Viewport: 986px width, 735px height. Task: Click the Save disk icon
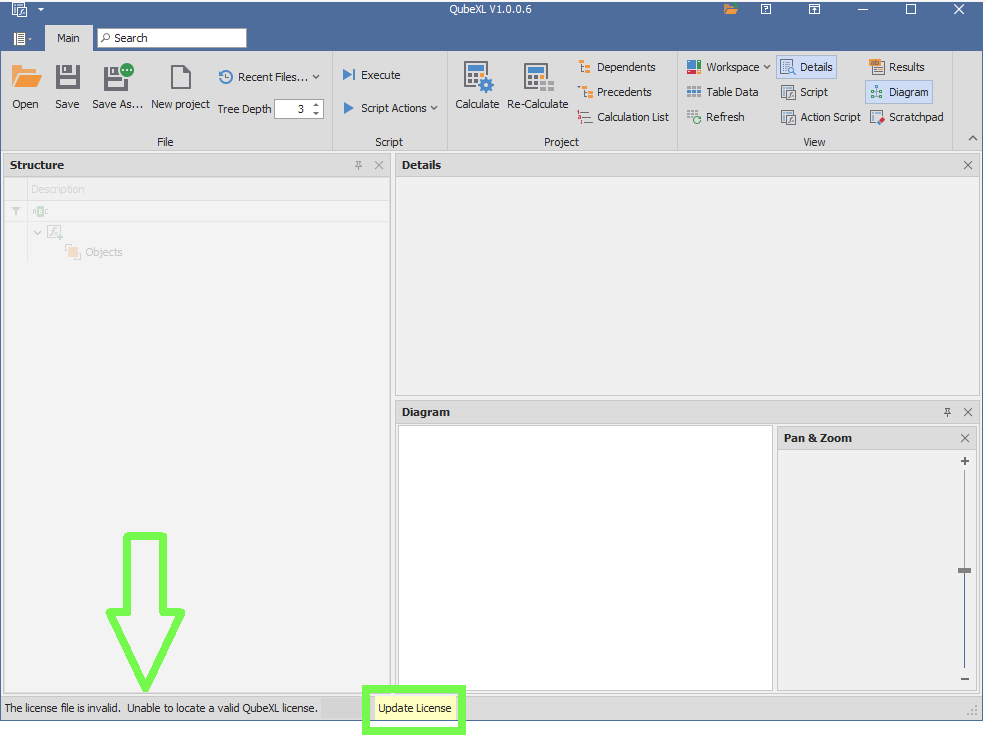[67, 78]
